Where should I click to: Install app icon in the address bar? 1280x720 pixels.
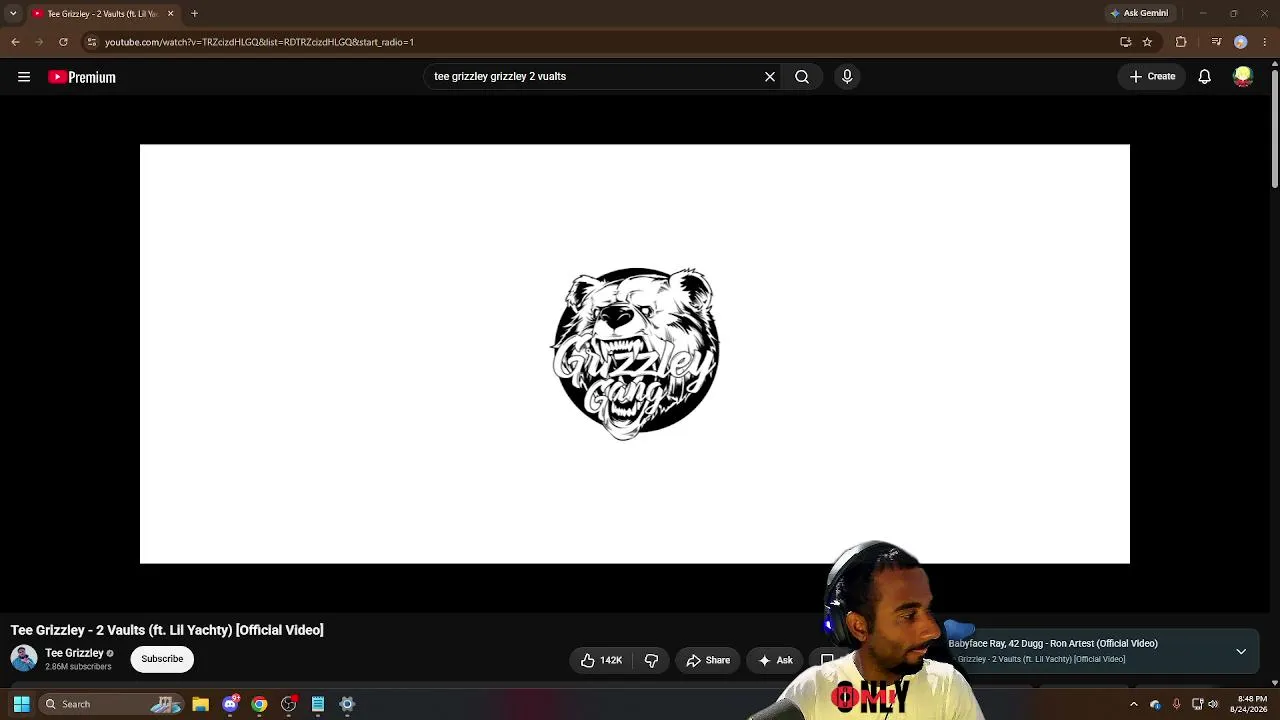[1125, 42]
